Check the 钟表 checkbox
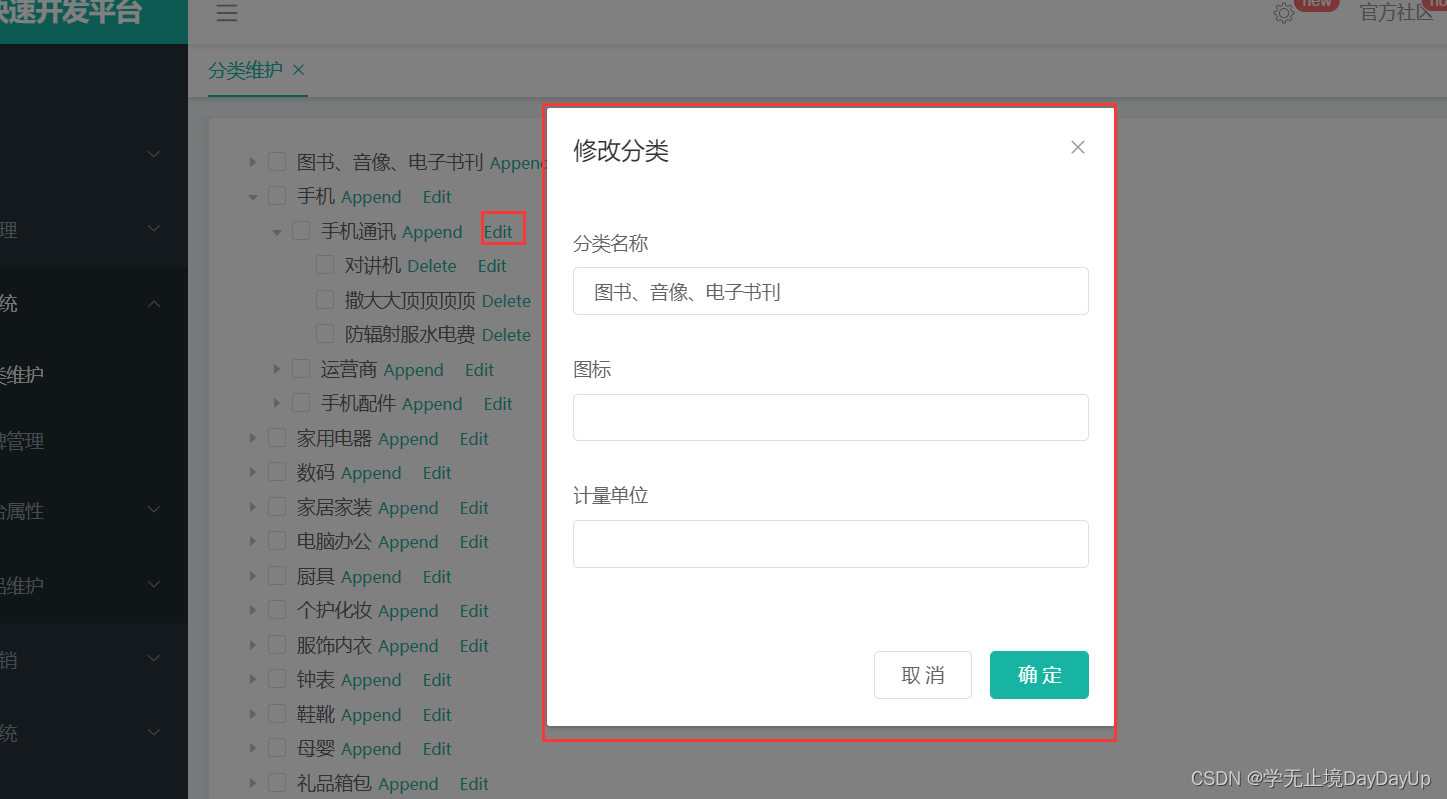 tap(277, 679)
